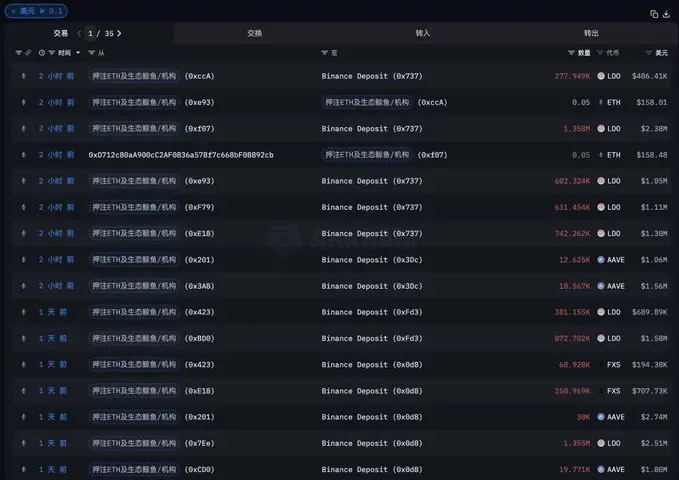Go to next page of transactions
The height and width of the screenshot is (480, 679).
(120, 33)
